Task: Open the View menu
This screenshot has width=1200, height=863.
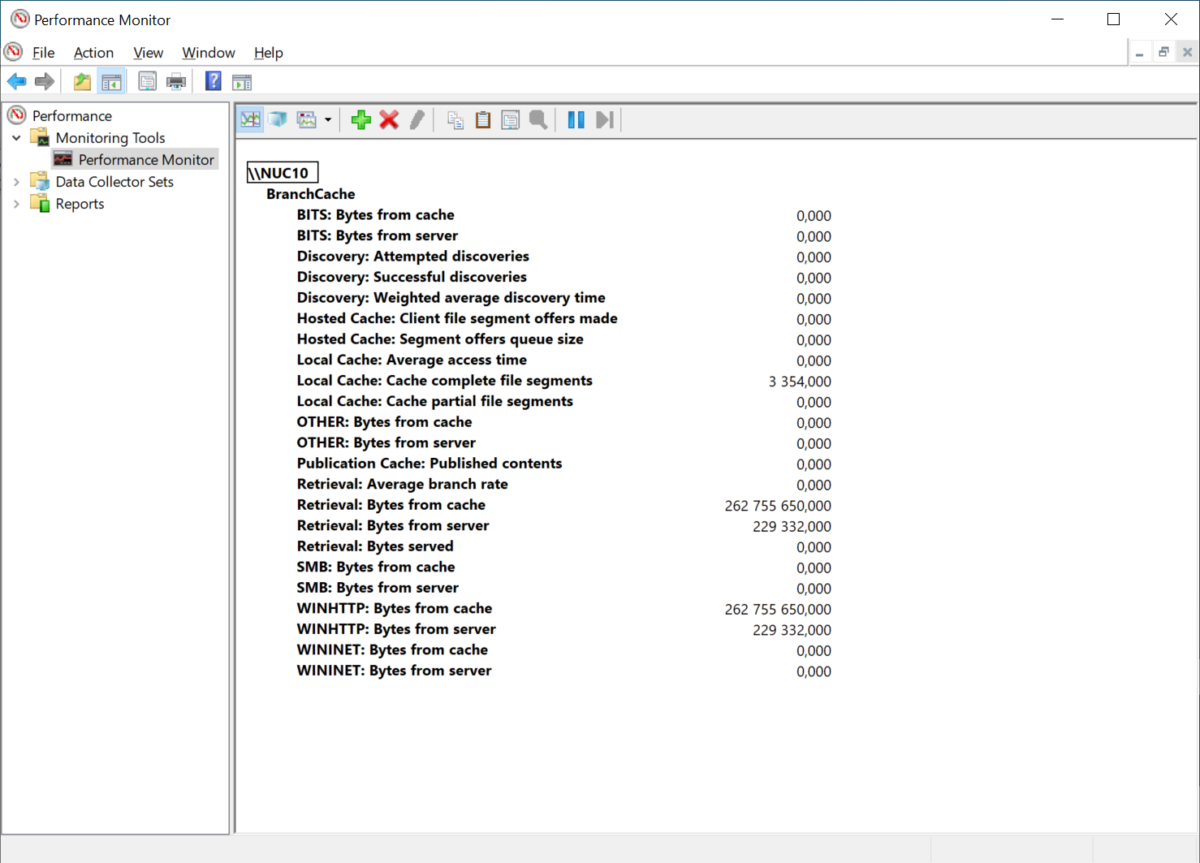Action: pyautogui.click(x=148, y=53)
